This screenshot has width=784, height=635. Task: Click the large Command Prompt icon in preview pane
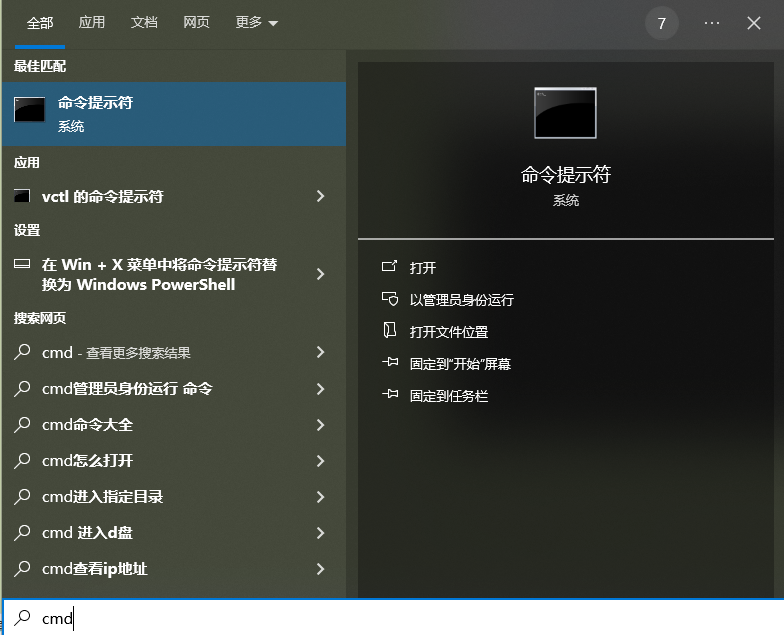click(565, 113)
